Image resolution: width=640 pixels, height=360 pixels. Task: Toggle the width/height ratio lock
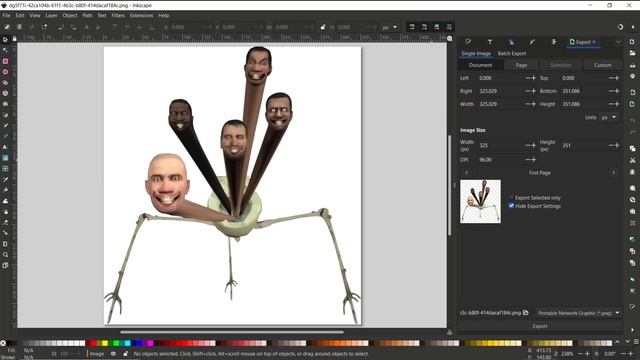(x=323, y=27)
